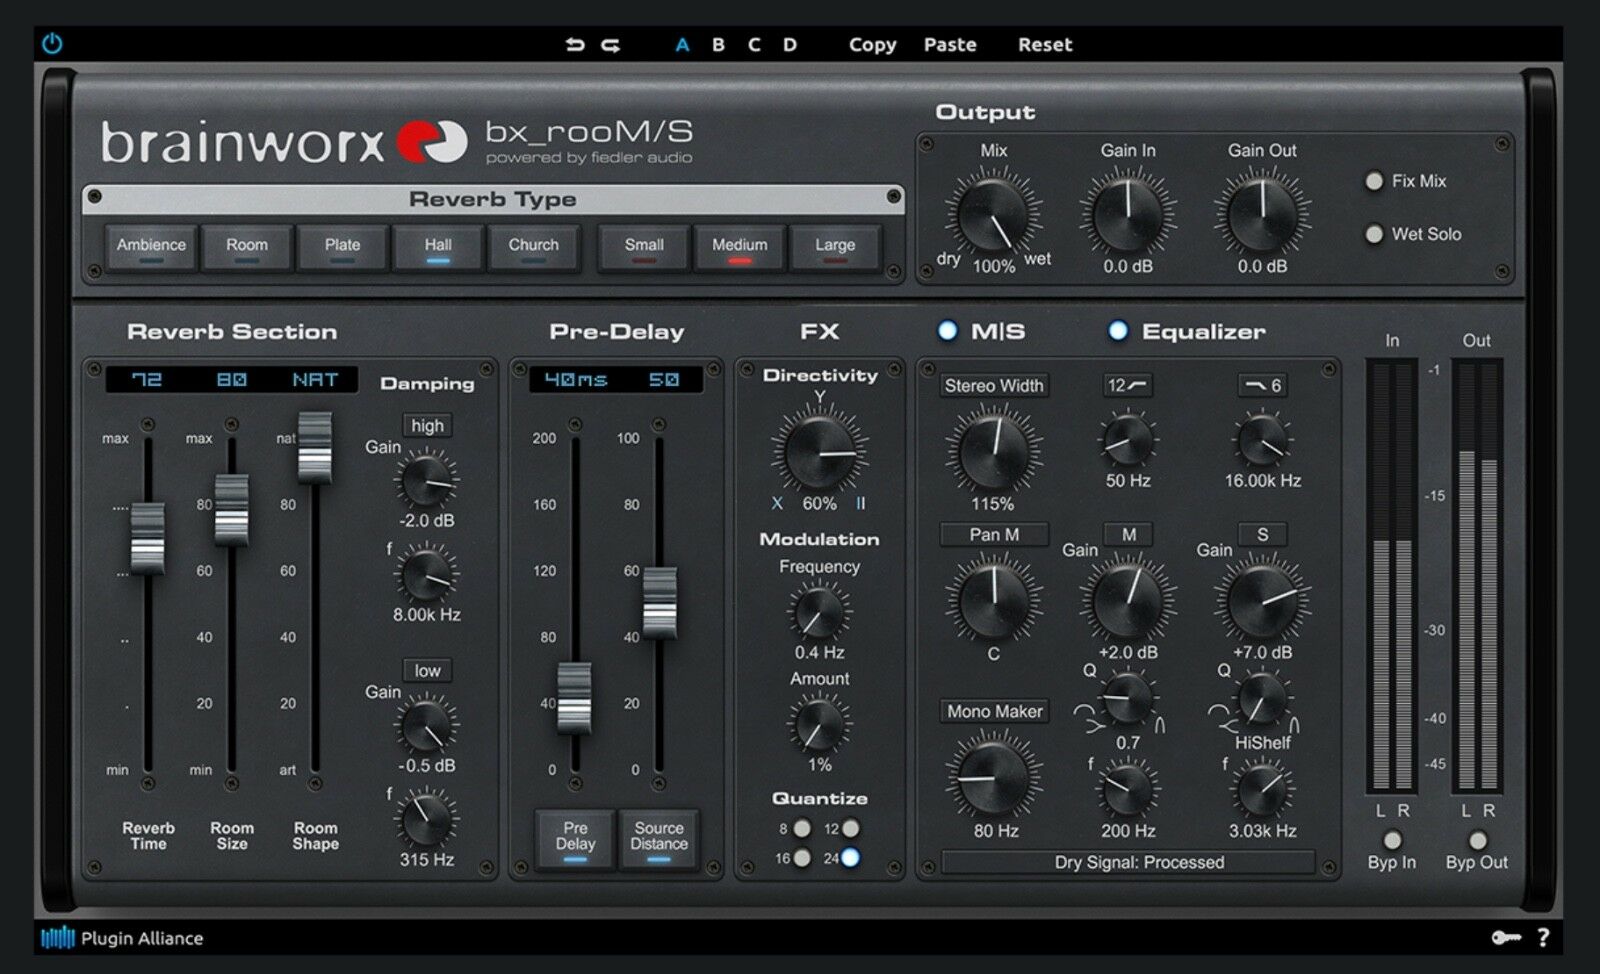Image resolution: width=1600 pixels, height=974 pixels.
Task: Click the redo arrow icon
Action: pyautogui.click(x=610, y=45)
